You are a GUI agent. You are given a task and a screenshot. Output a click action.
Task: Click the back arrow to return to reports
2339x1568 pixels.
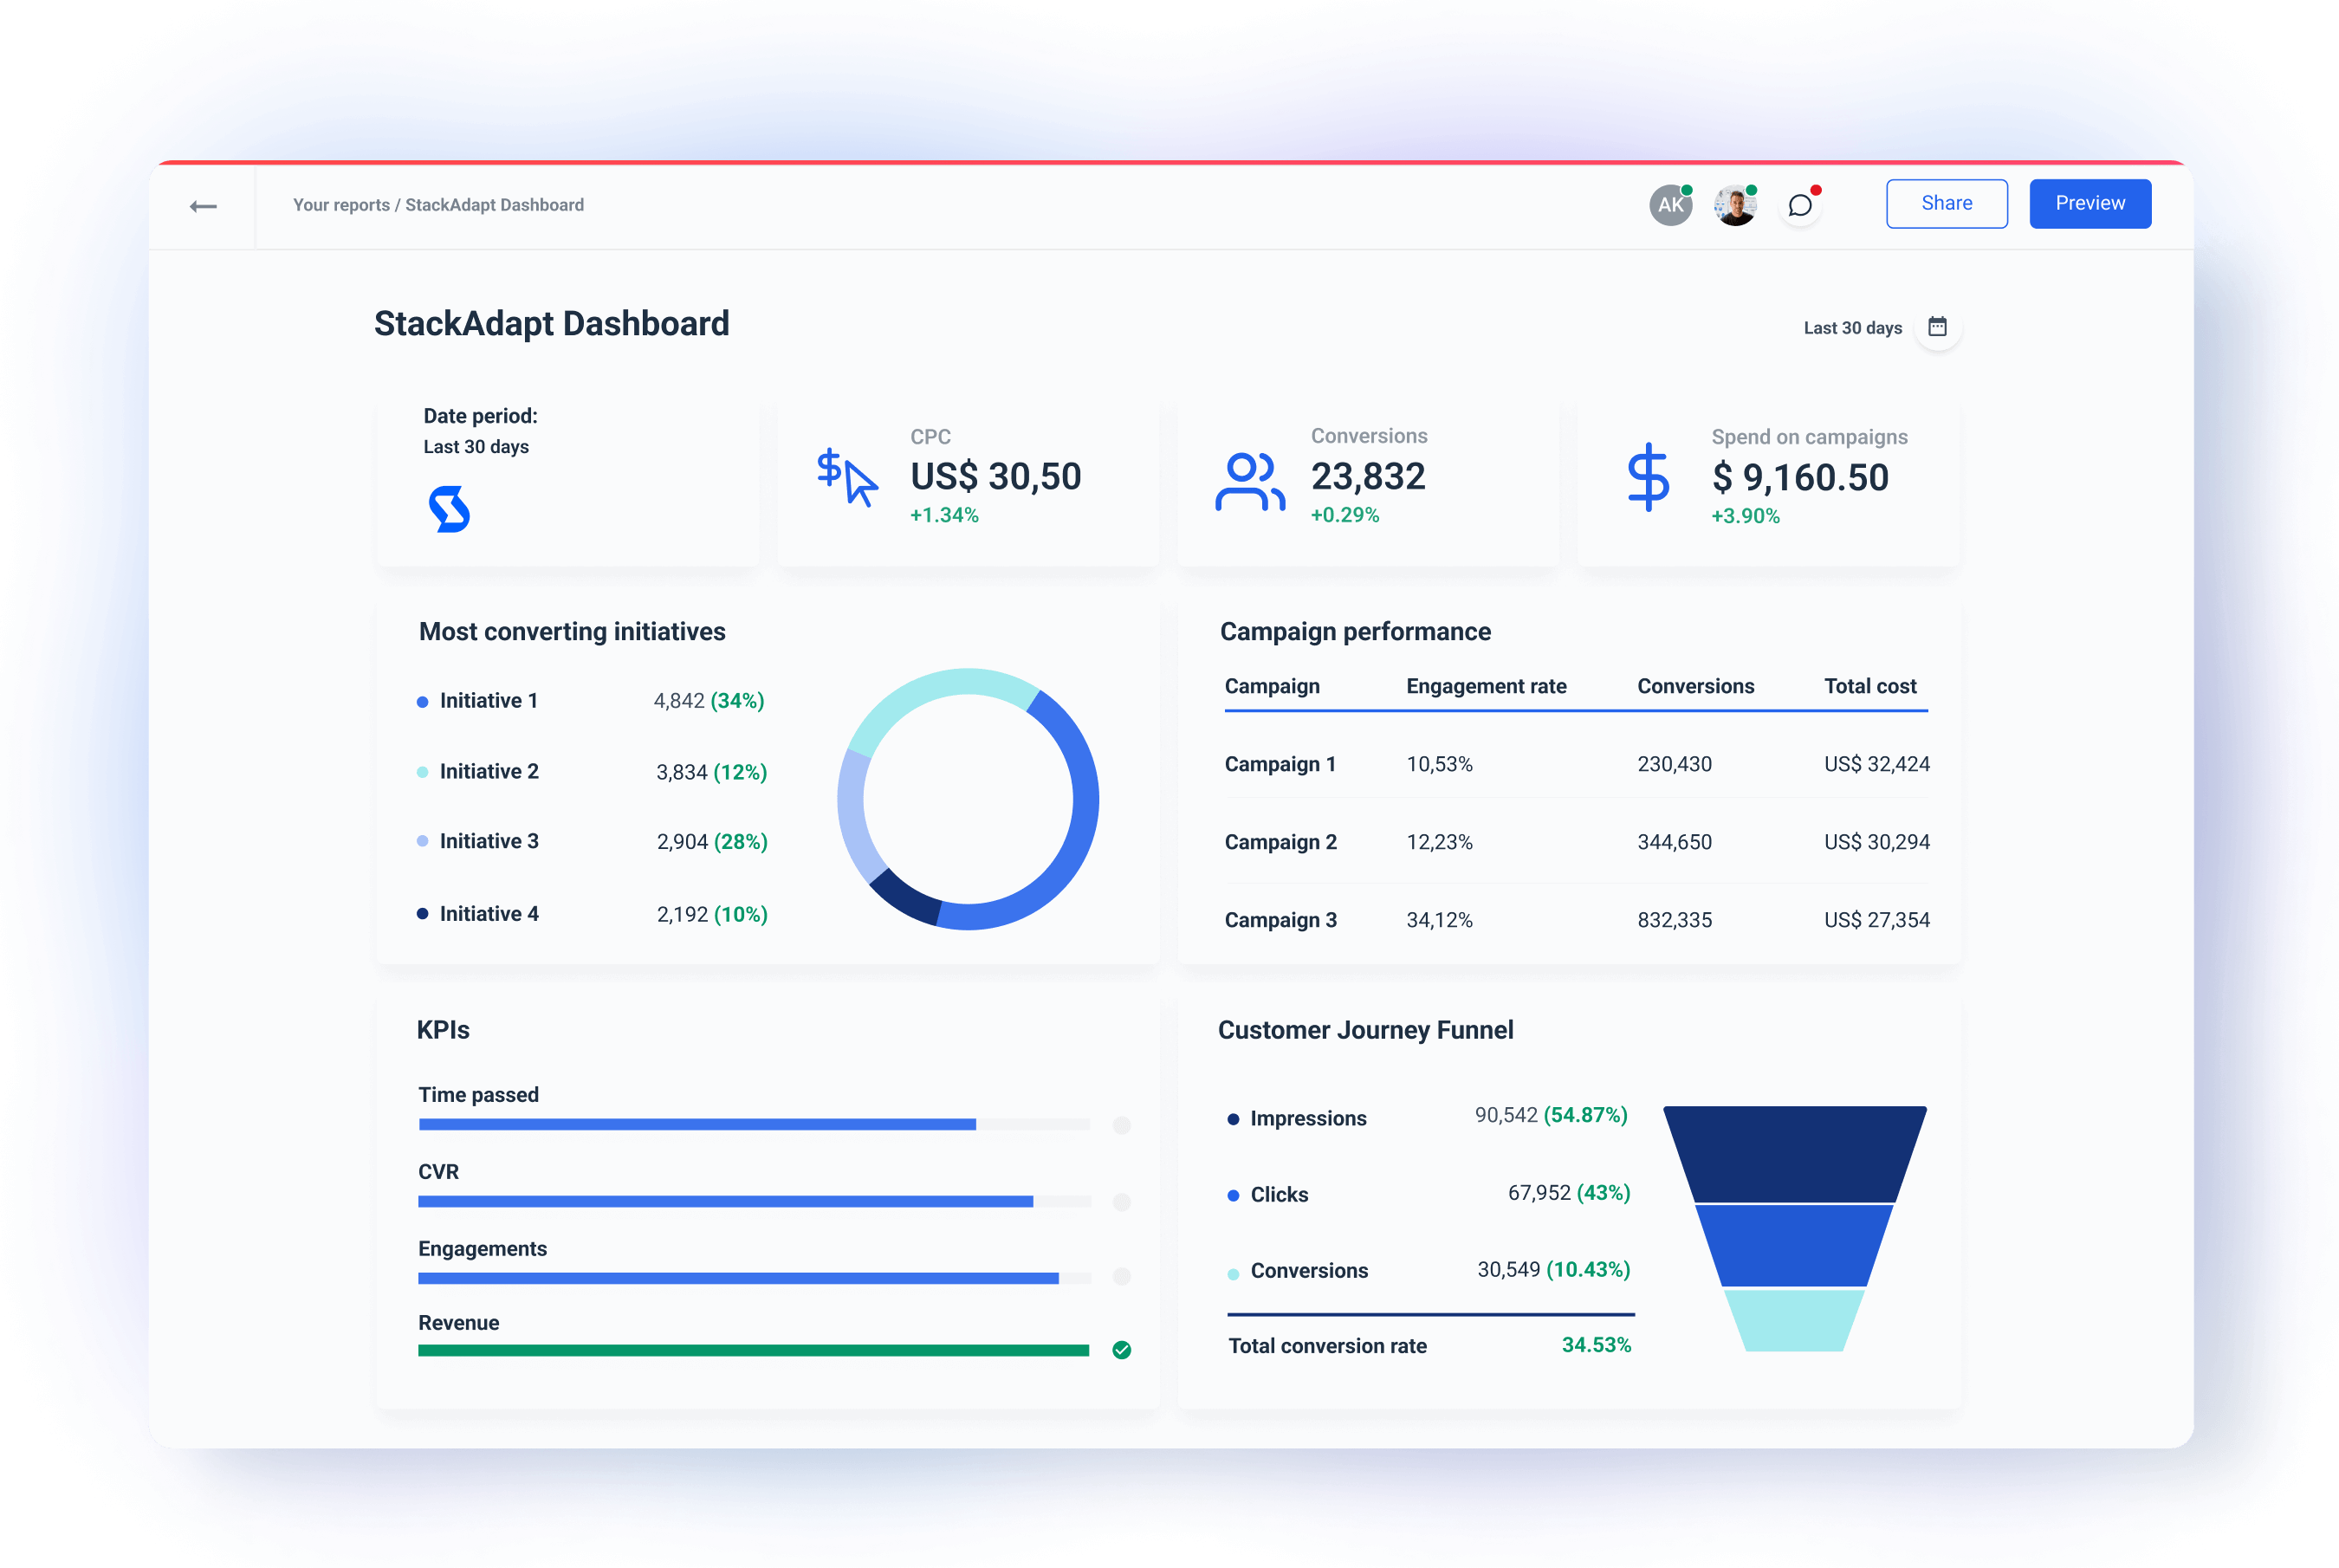(x=203, y=205)
